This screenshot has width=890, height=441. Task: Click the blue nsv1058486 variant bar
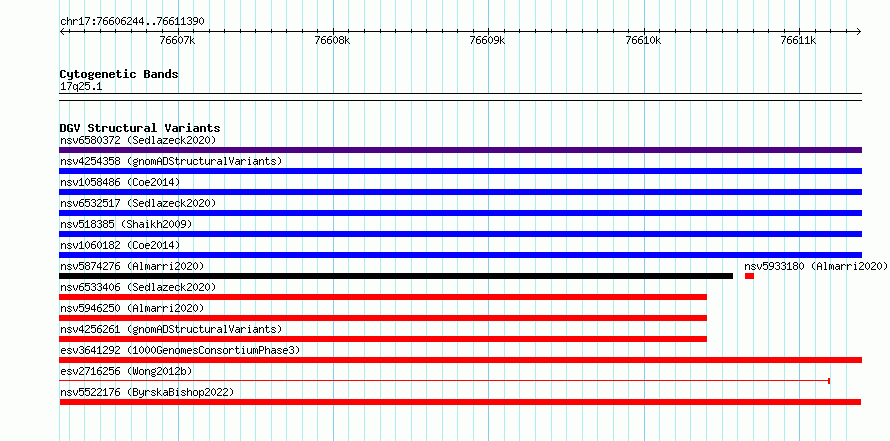click(x=461, y=192)
